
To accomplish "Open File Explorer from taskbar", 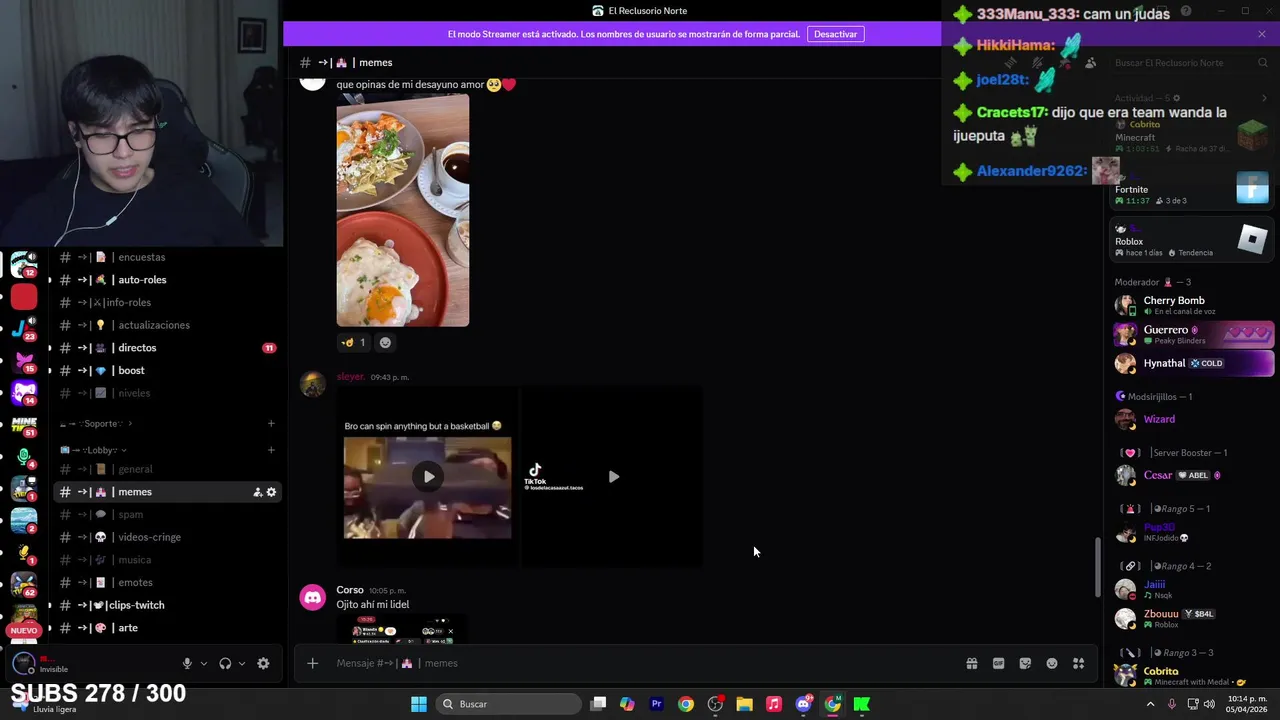I will [744, 704].
